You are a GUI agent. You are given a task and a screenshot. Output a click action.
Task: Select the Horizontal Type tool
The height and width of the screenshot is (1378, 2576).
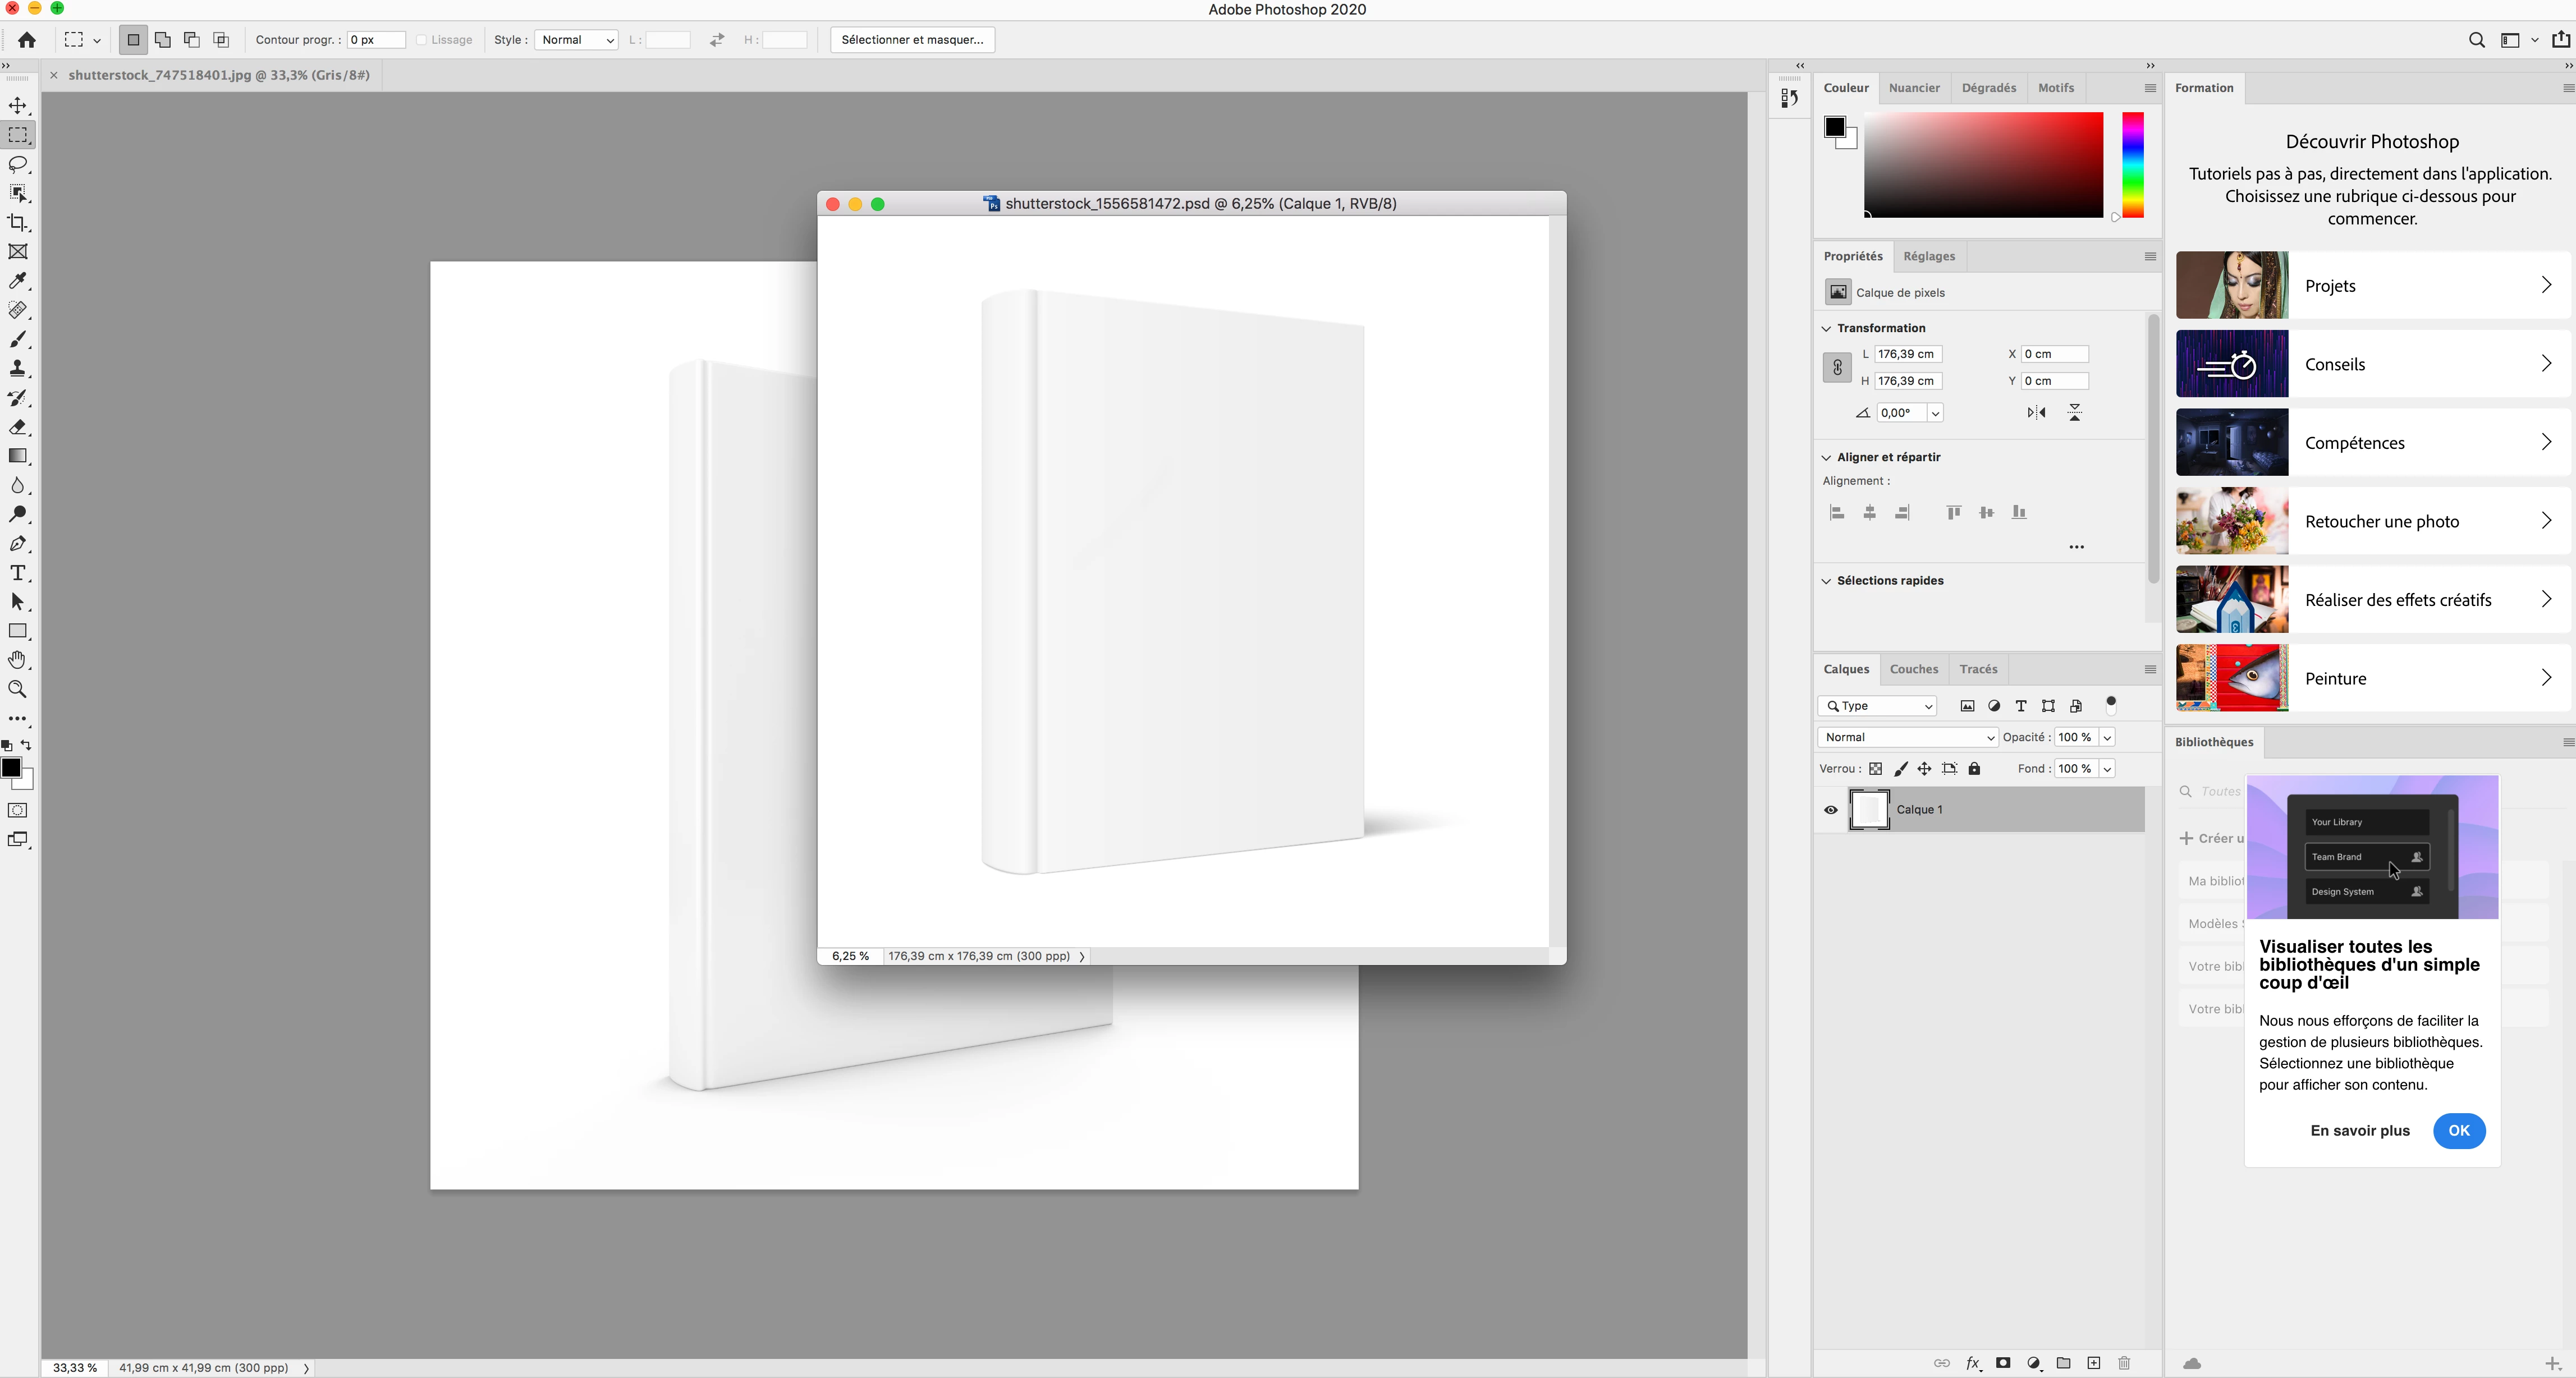(18, 573)
